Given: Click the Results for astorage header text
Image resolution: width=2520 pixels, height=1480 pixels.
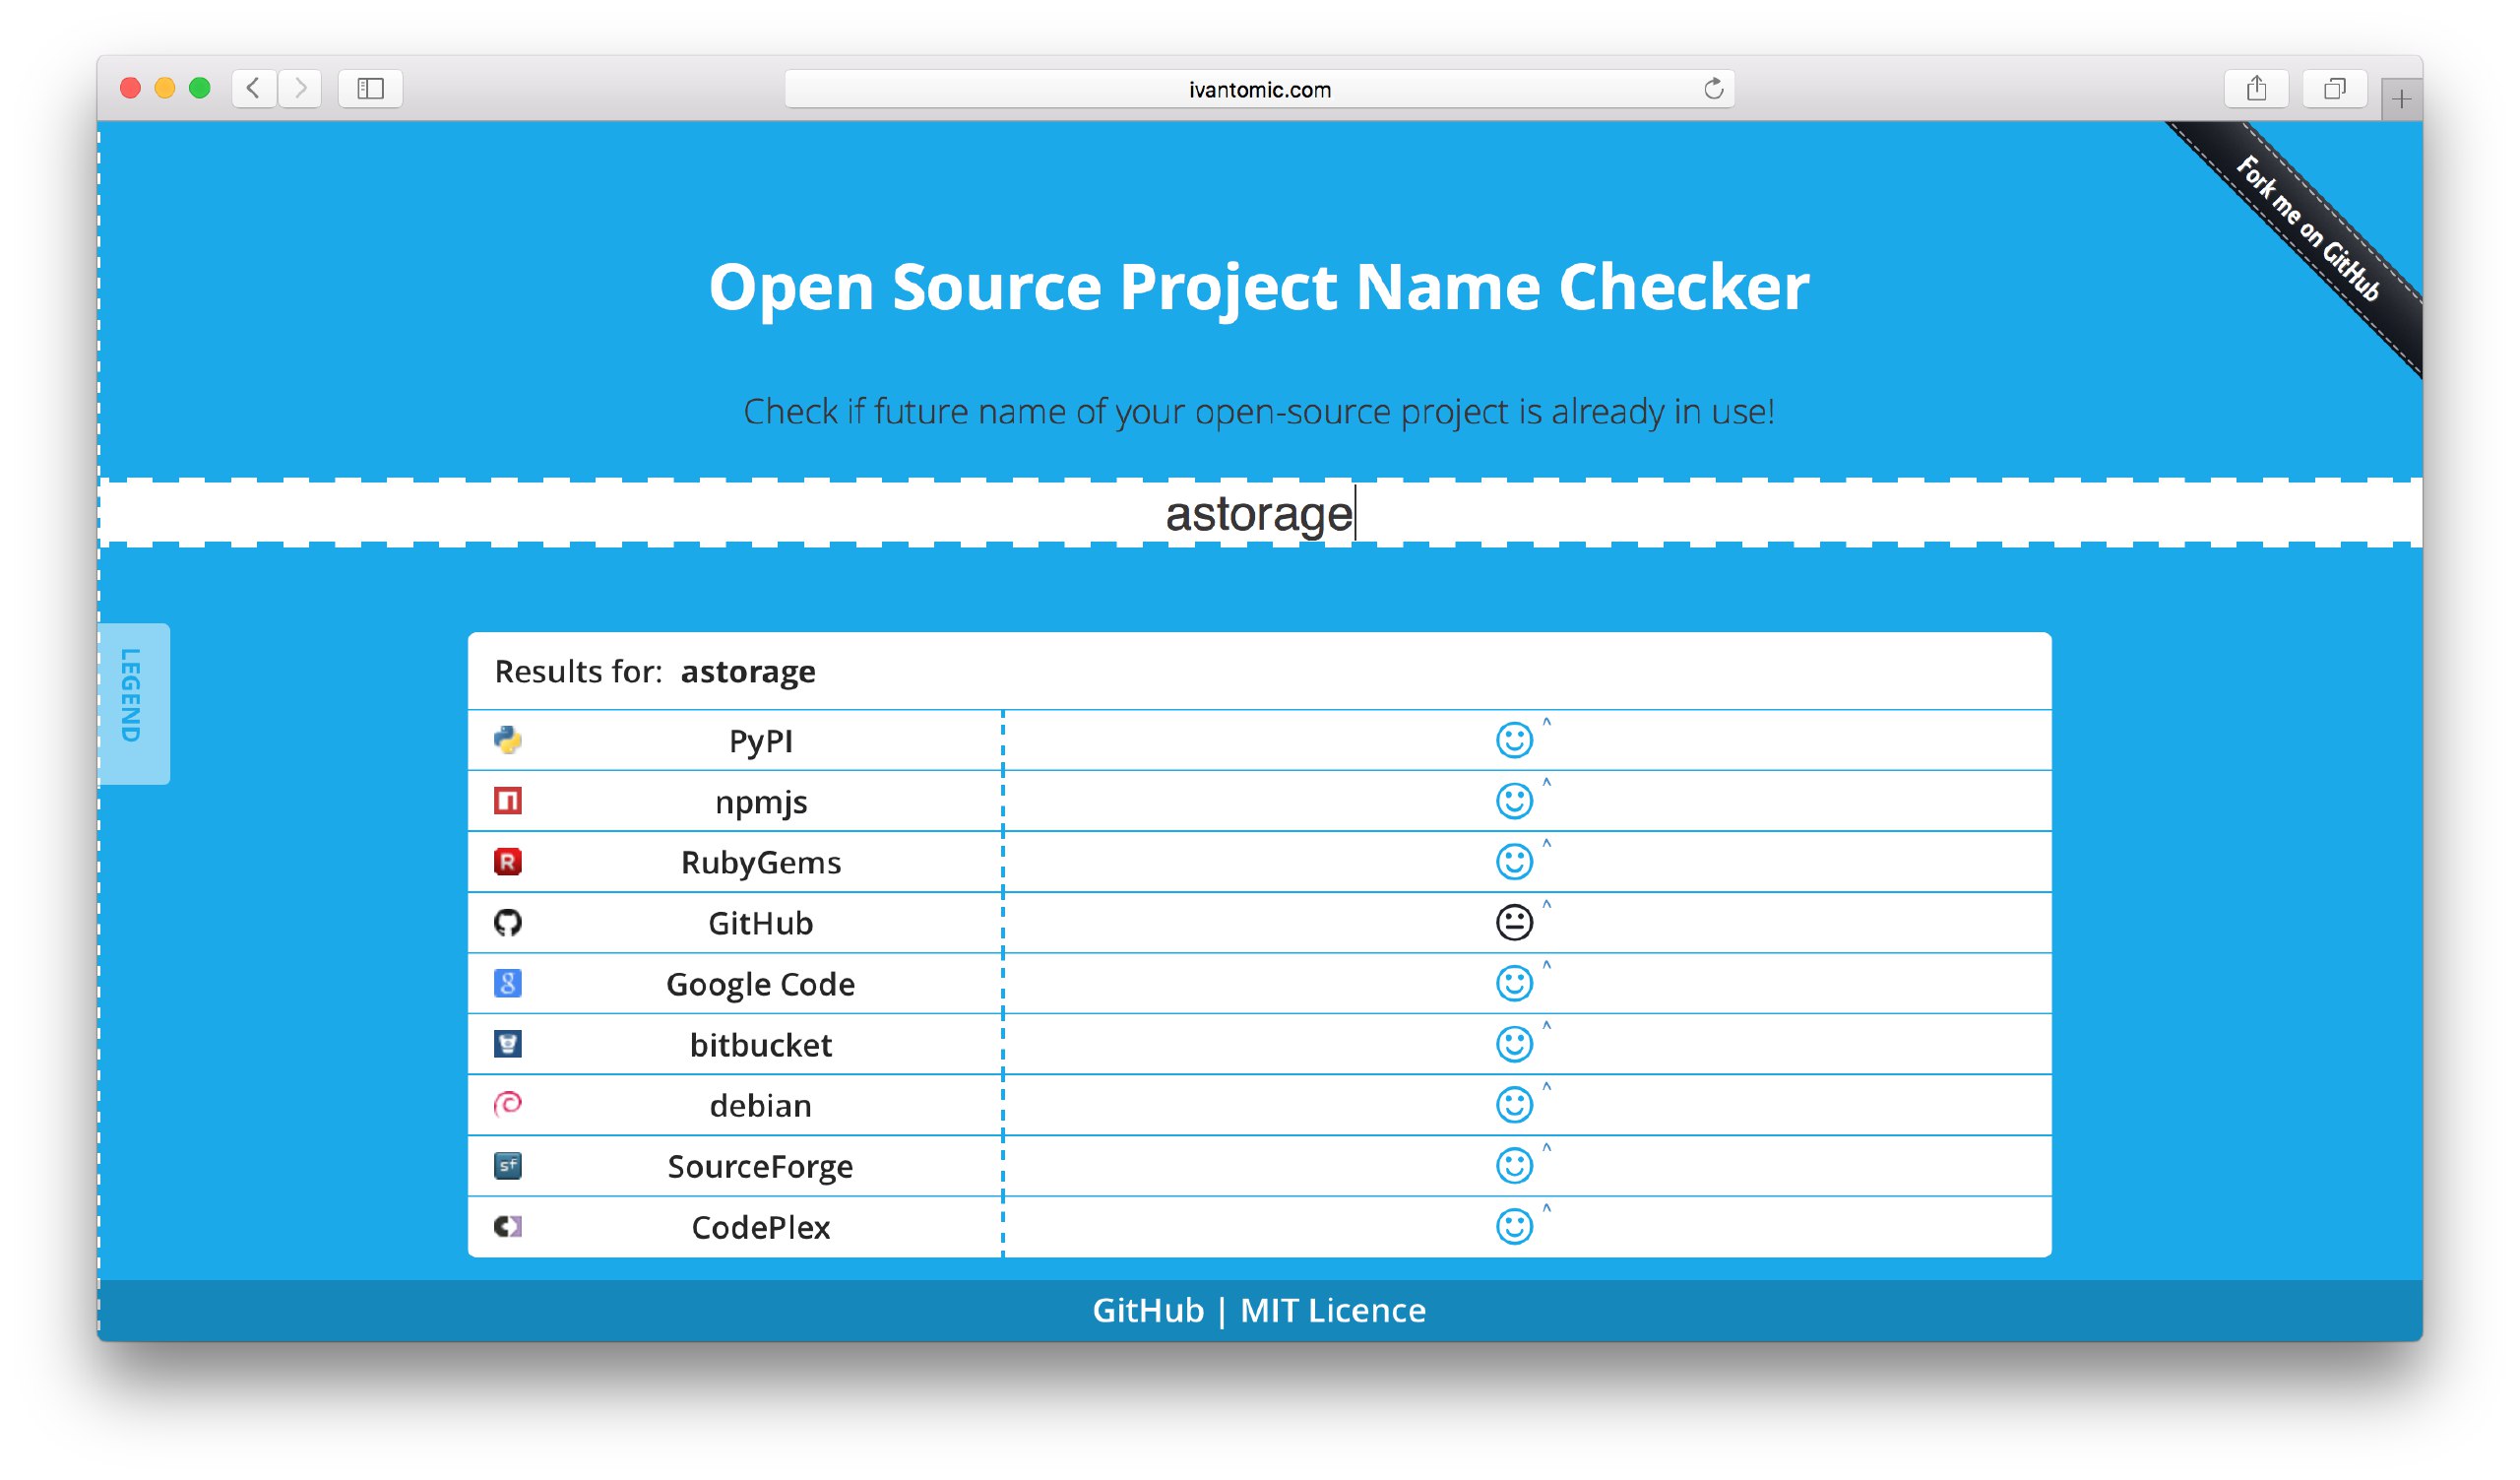Looking at the screenshot, I should point(655,671).
